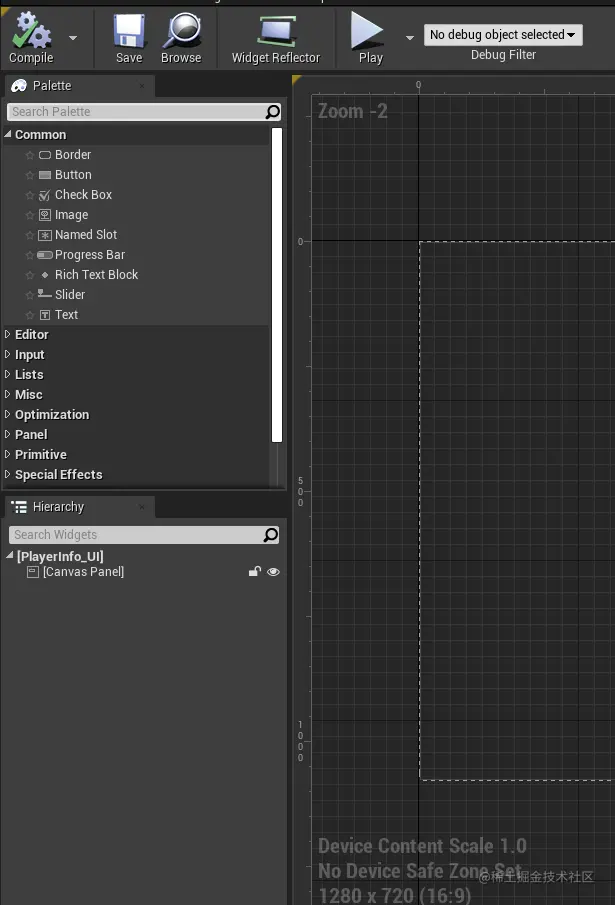Expand the Editor category
Image resolution: width=615 pixels, height=905 pixels.
coord(8,334)
